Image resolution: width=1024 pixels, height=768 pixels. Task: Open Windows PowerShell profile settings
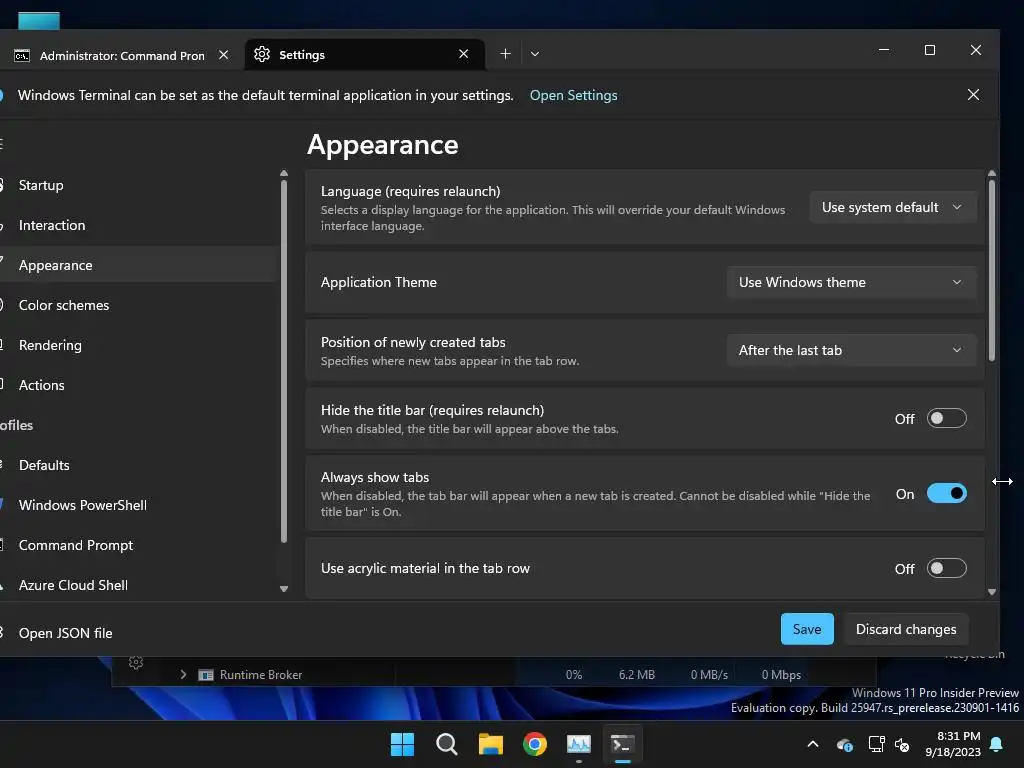140,505
